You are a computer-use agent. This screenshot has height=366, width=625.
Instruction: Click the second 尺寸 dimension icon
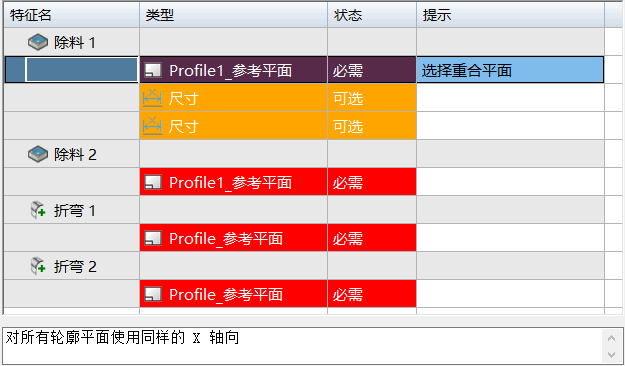pyautogui.click(x=153, y=126)
